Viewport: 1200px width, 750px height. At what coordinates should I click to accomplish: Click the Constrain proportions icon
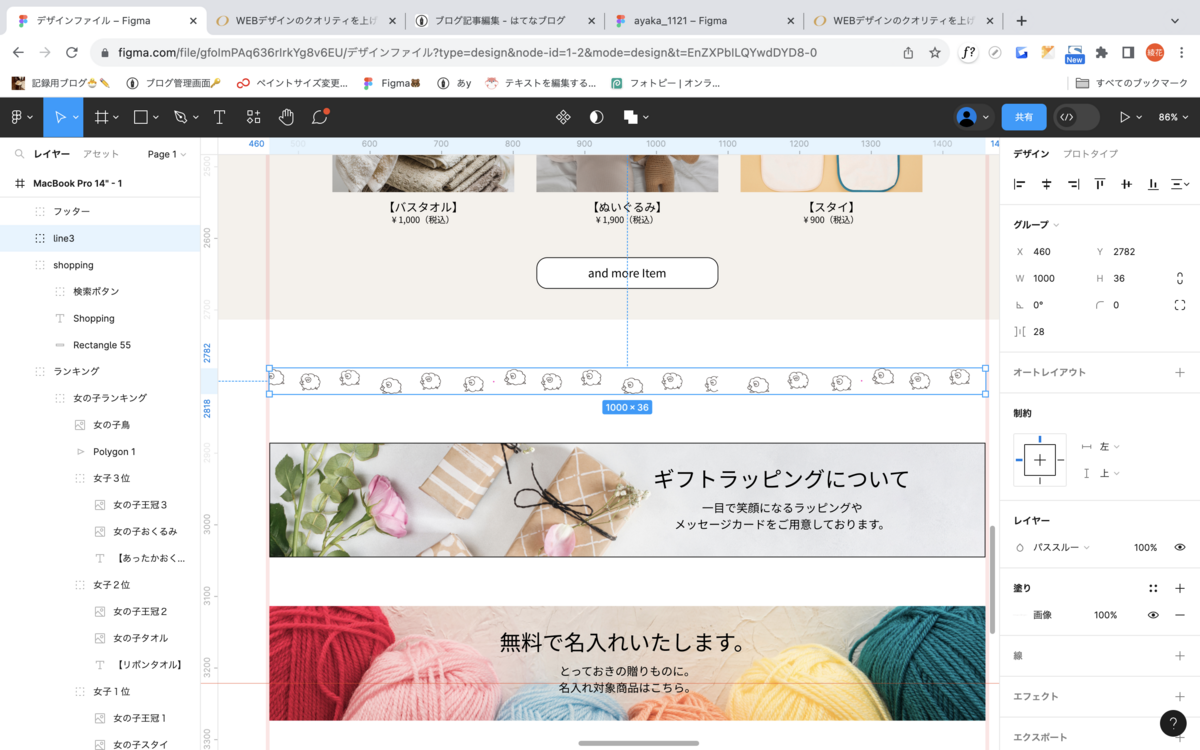(1180, 278)
